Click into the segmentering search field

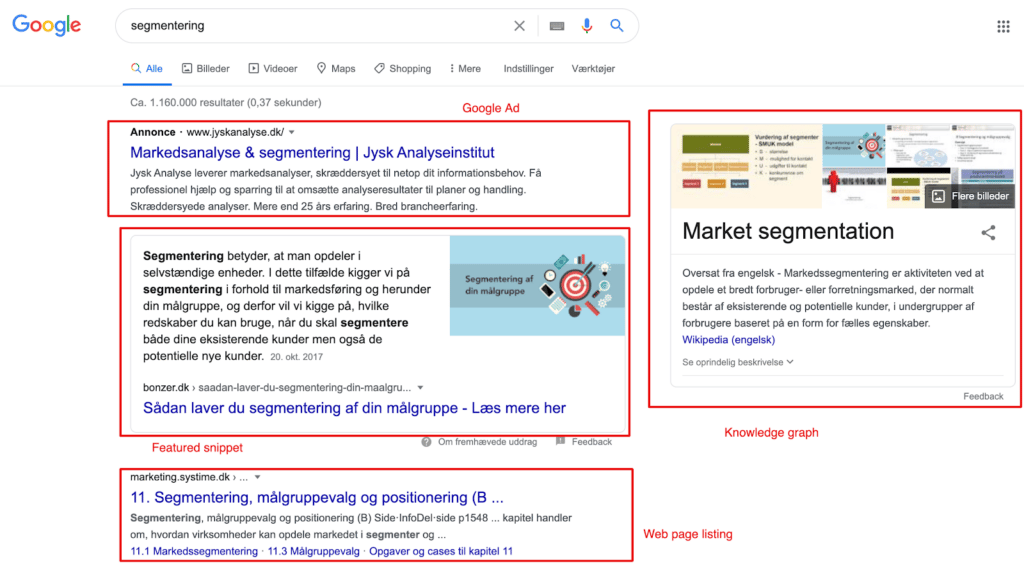click(313, 25)
